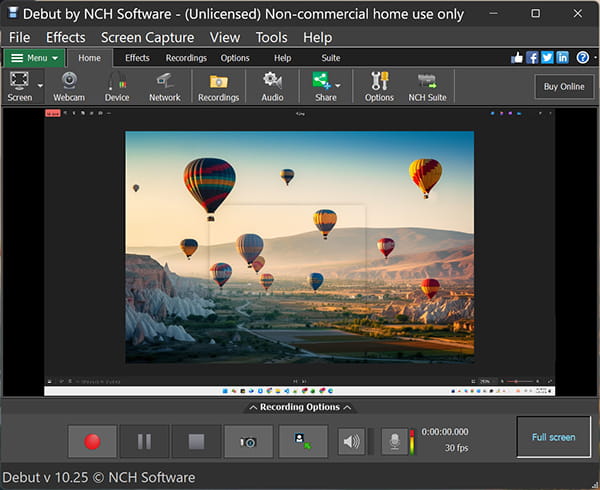Open the File menu
600x490 pixels.
click(x=20, y=37)
